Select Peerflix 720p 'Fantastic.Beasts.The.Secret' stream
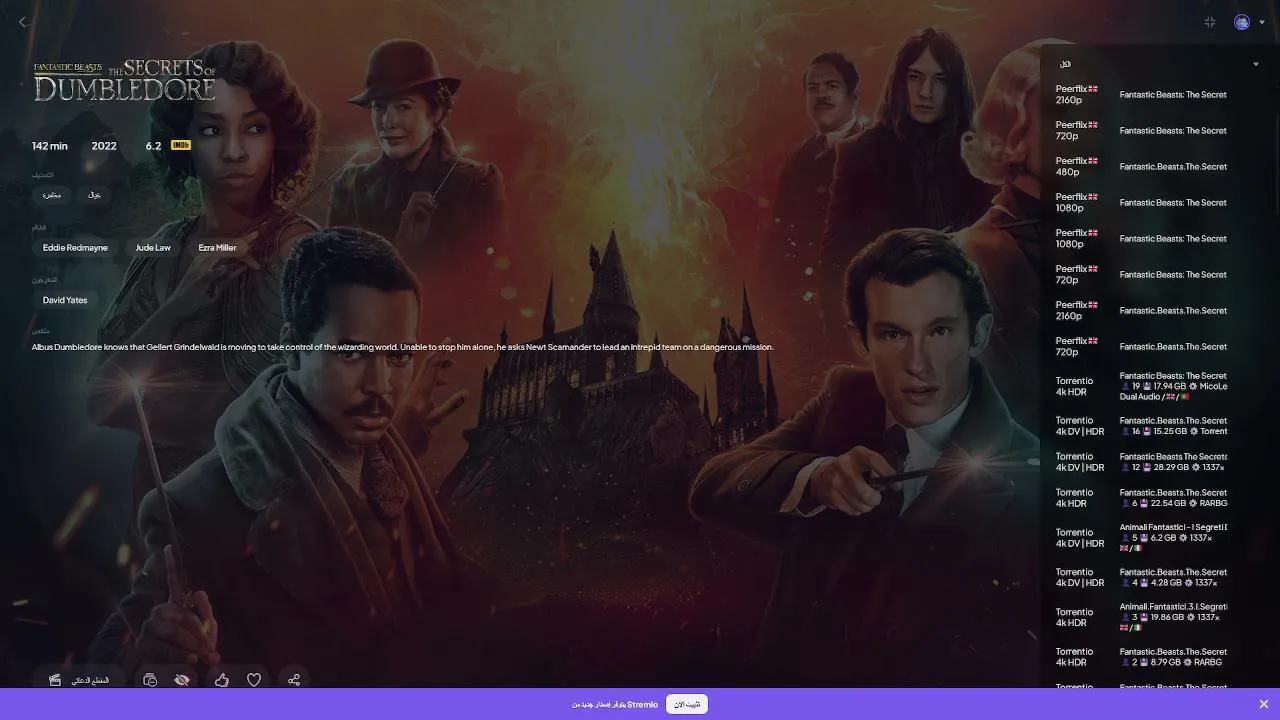Image resolution: width=1280 pixels, height=720 pixels. [x=1143, y=346]
